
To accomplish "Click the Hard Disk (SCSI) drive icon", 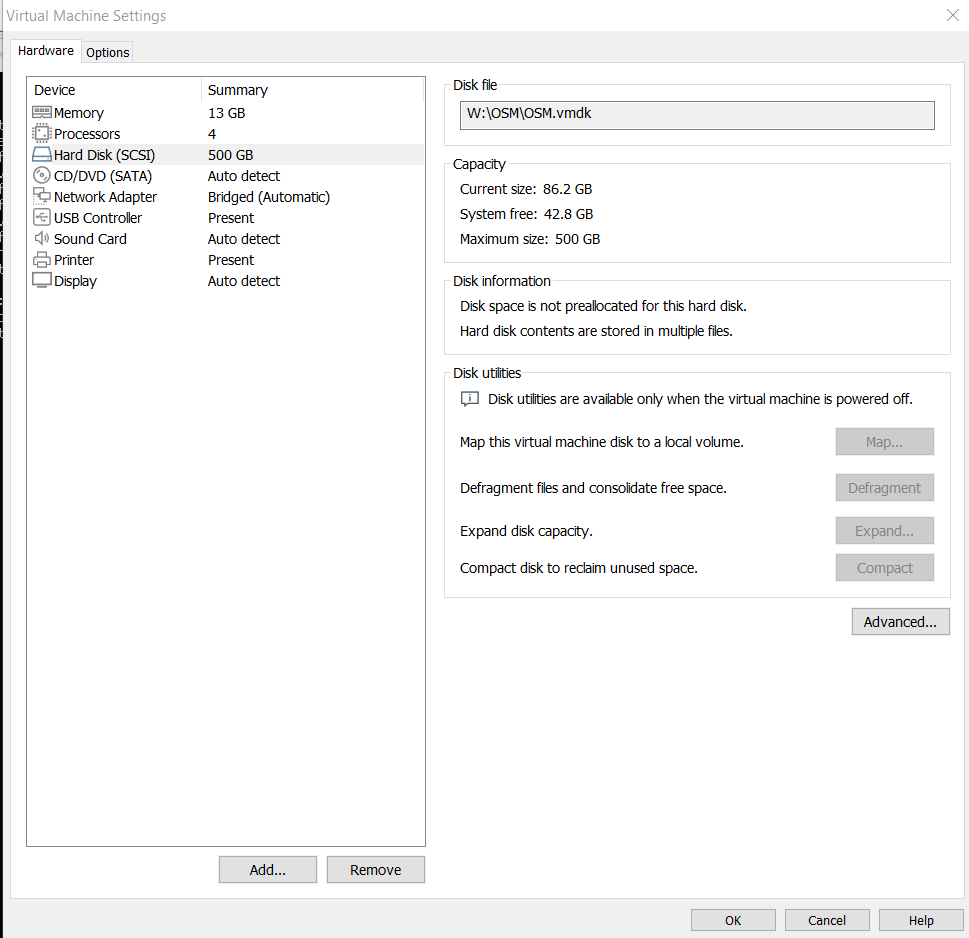I will pyautogui.click(x=41, y=154).
